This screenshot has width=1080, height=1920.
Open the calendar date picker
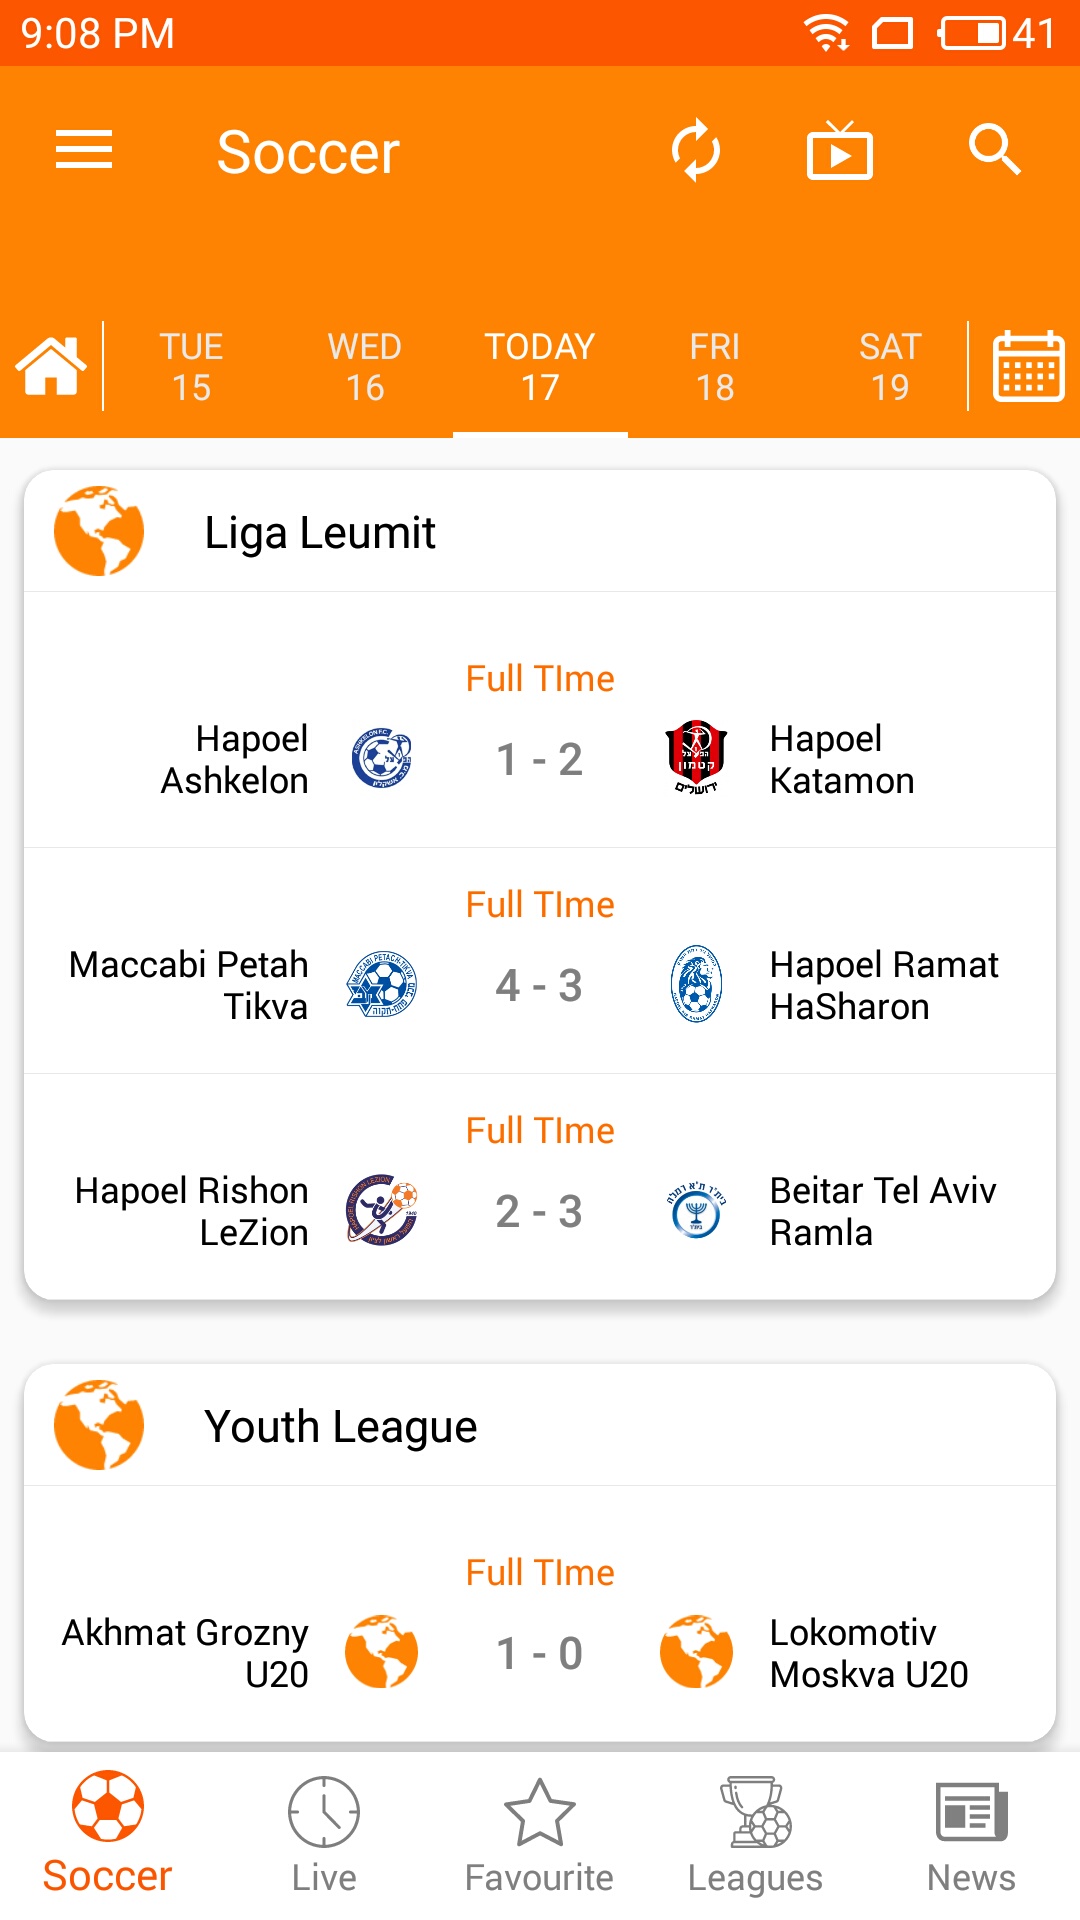[x=1027, y=366]
